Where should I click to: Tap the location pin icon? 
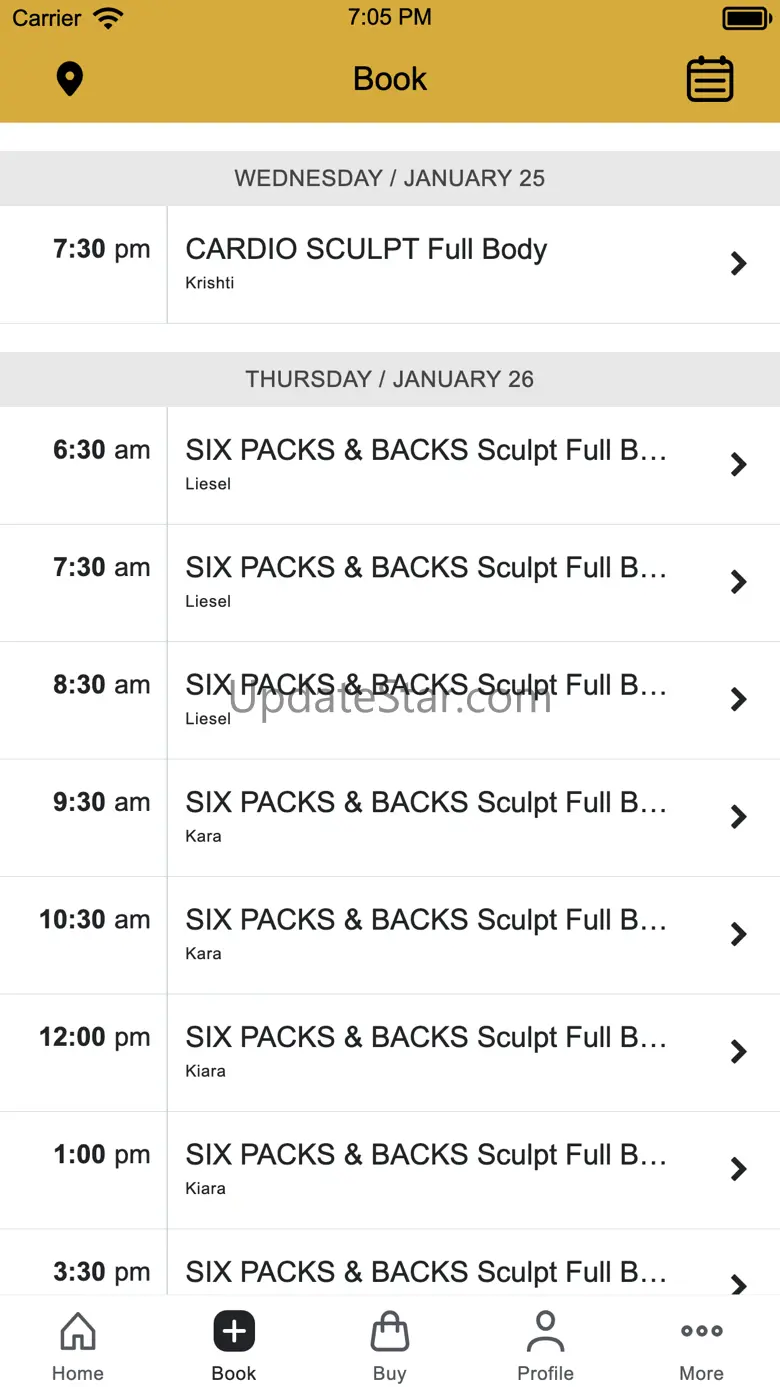[x=69, y=79]
